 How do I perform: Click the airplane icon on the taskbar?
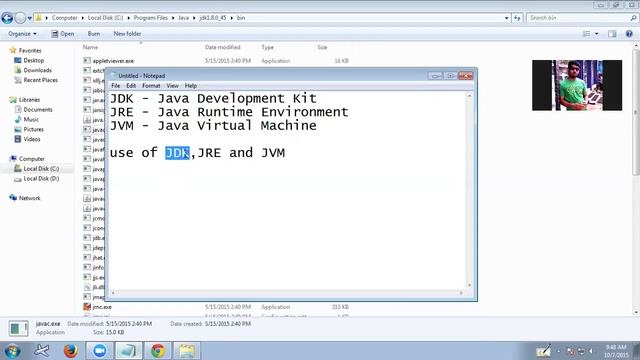42,351
